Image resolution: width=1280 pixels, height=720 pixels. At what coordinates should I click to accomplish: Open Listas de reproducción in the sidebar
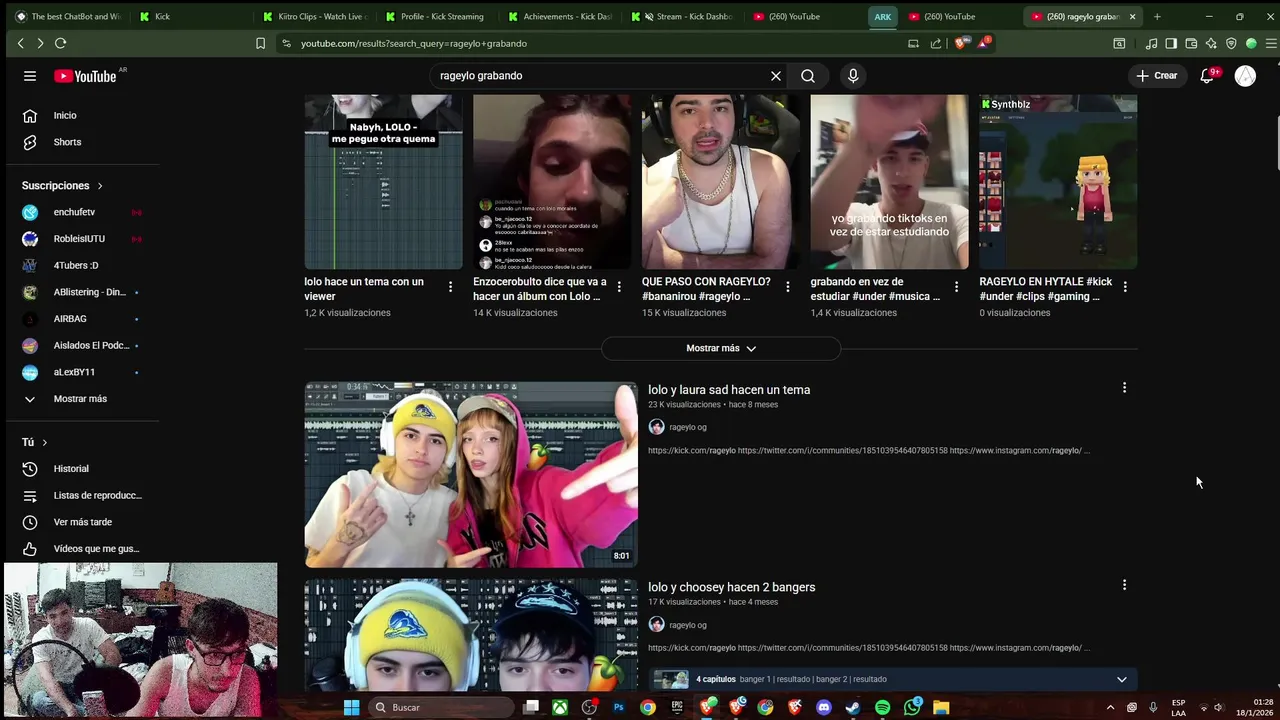point(80,495)
